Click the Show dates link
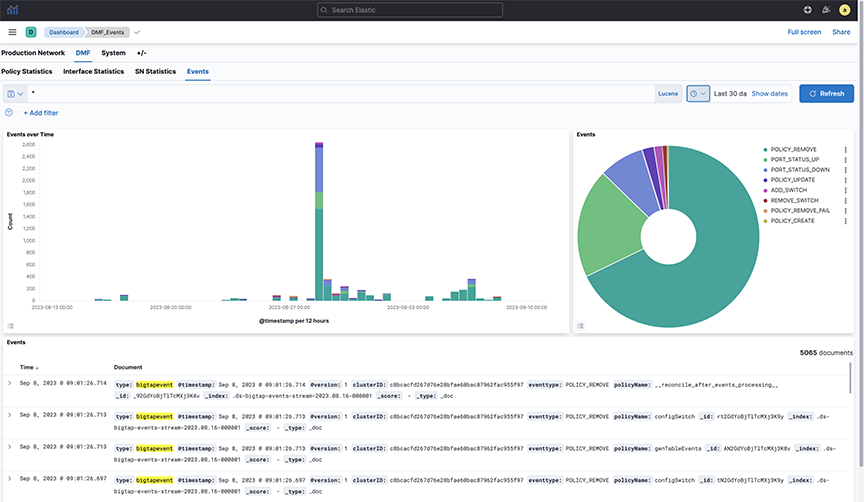 click(770, 94)
